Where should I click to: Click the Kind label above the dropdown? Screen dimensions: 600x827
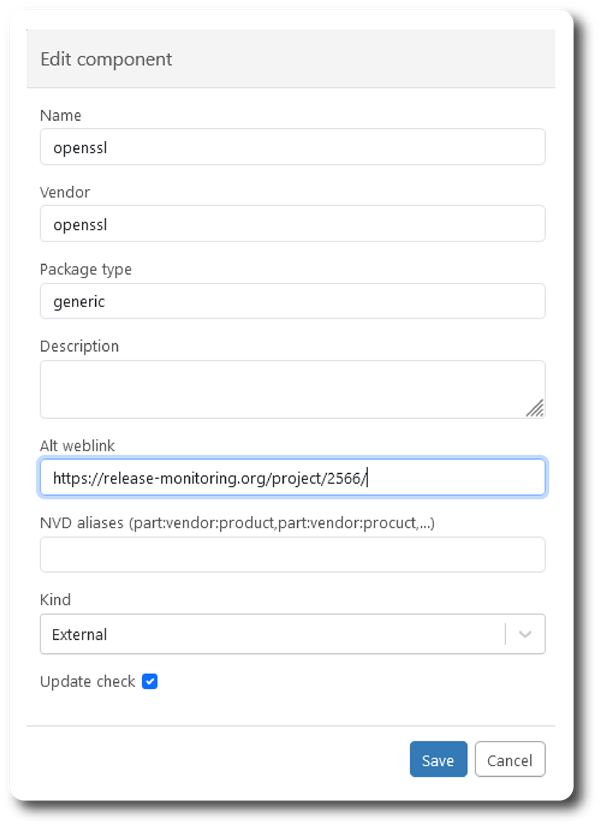tap(55, 600)
